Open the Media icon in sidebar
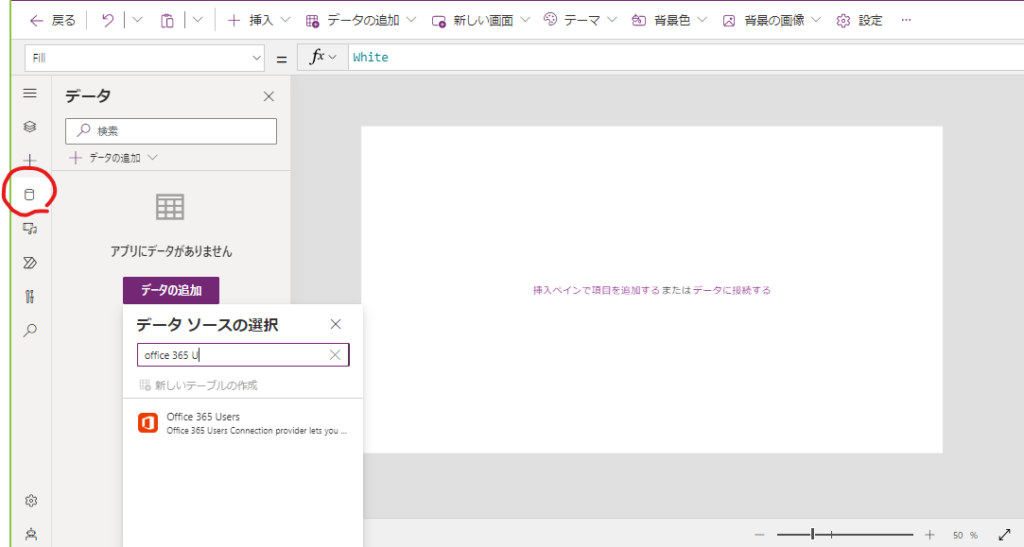 pos(30,228)
